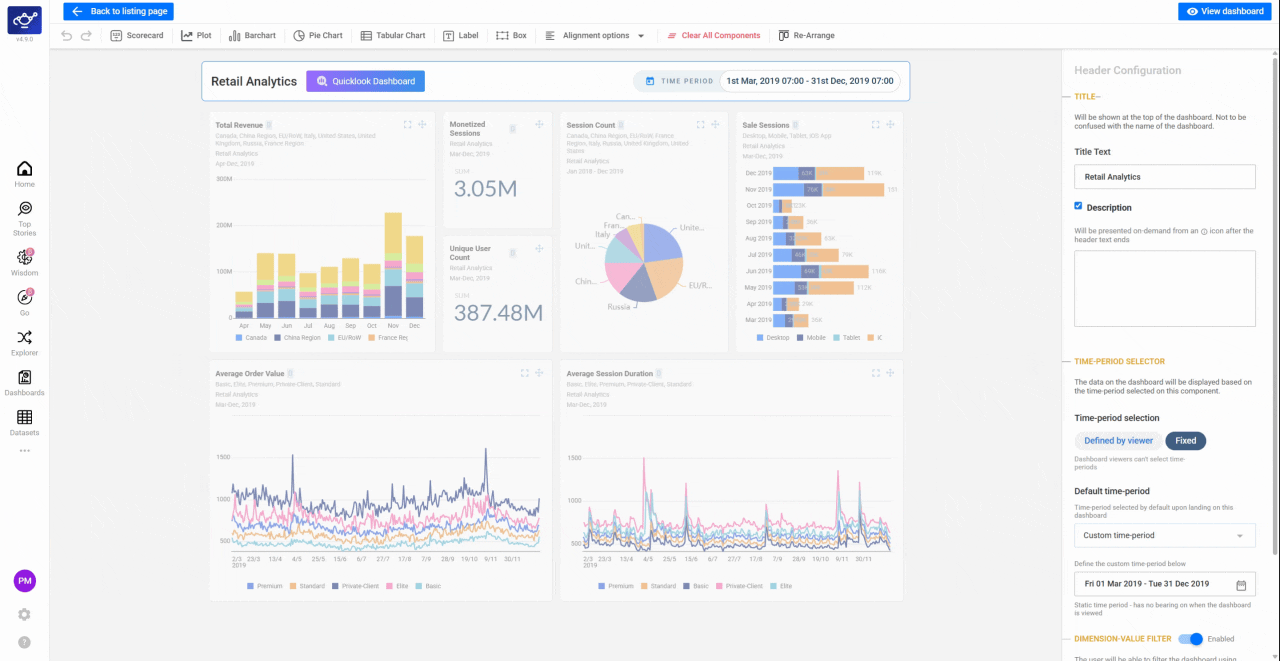Click move handle on Total Revenue
Viewport: 1280px width, 661px height.
[422, 125]
